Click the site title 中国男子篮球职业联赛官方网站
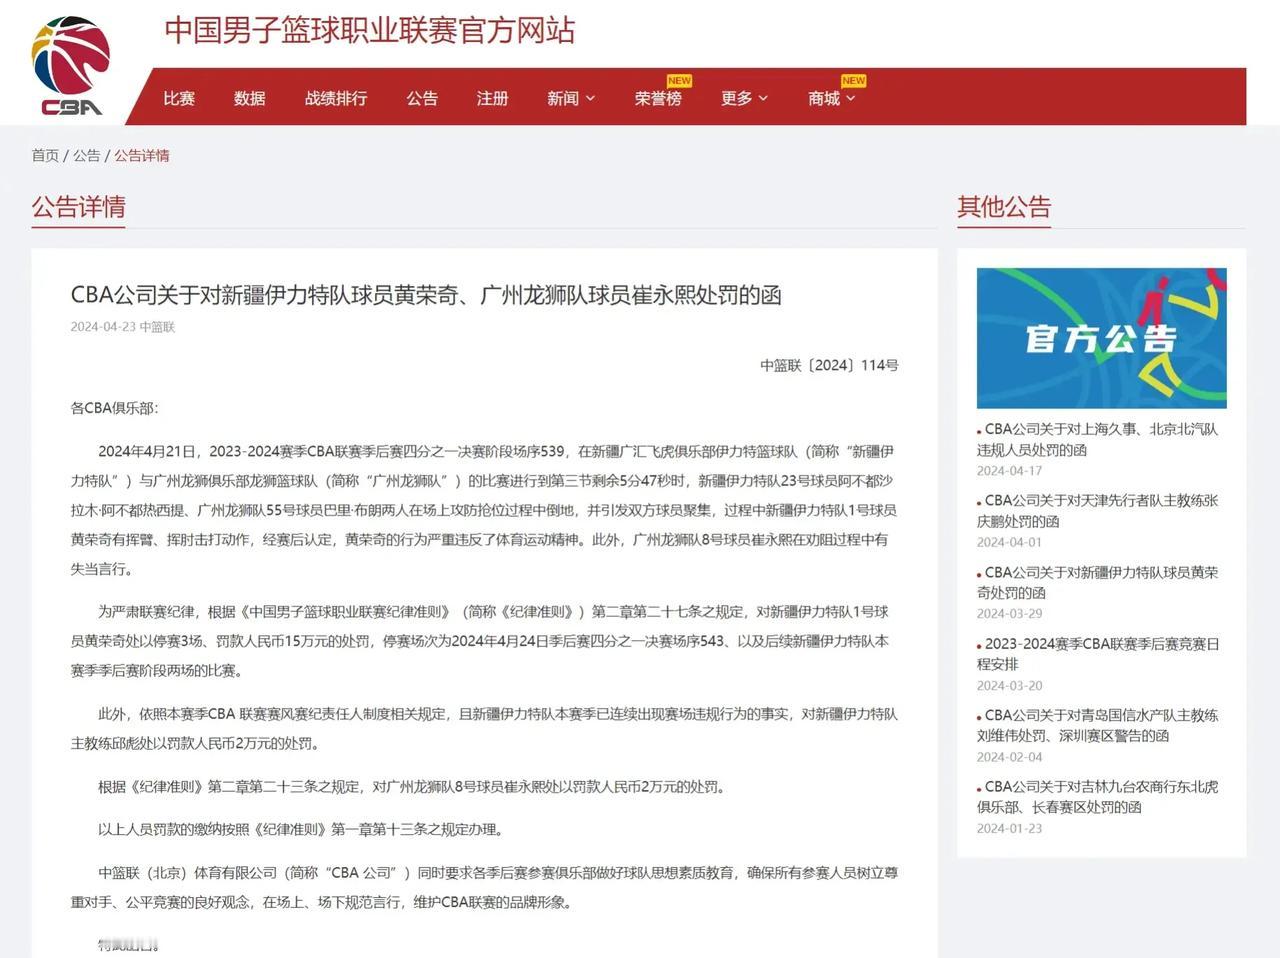The image size is (1280, 958). (370, 30)
